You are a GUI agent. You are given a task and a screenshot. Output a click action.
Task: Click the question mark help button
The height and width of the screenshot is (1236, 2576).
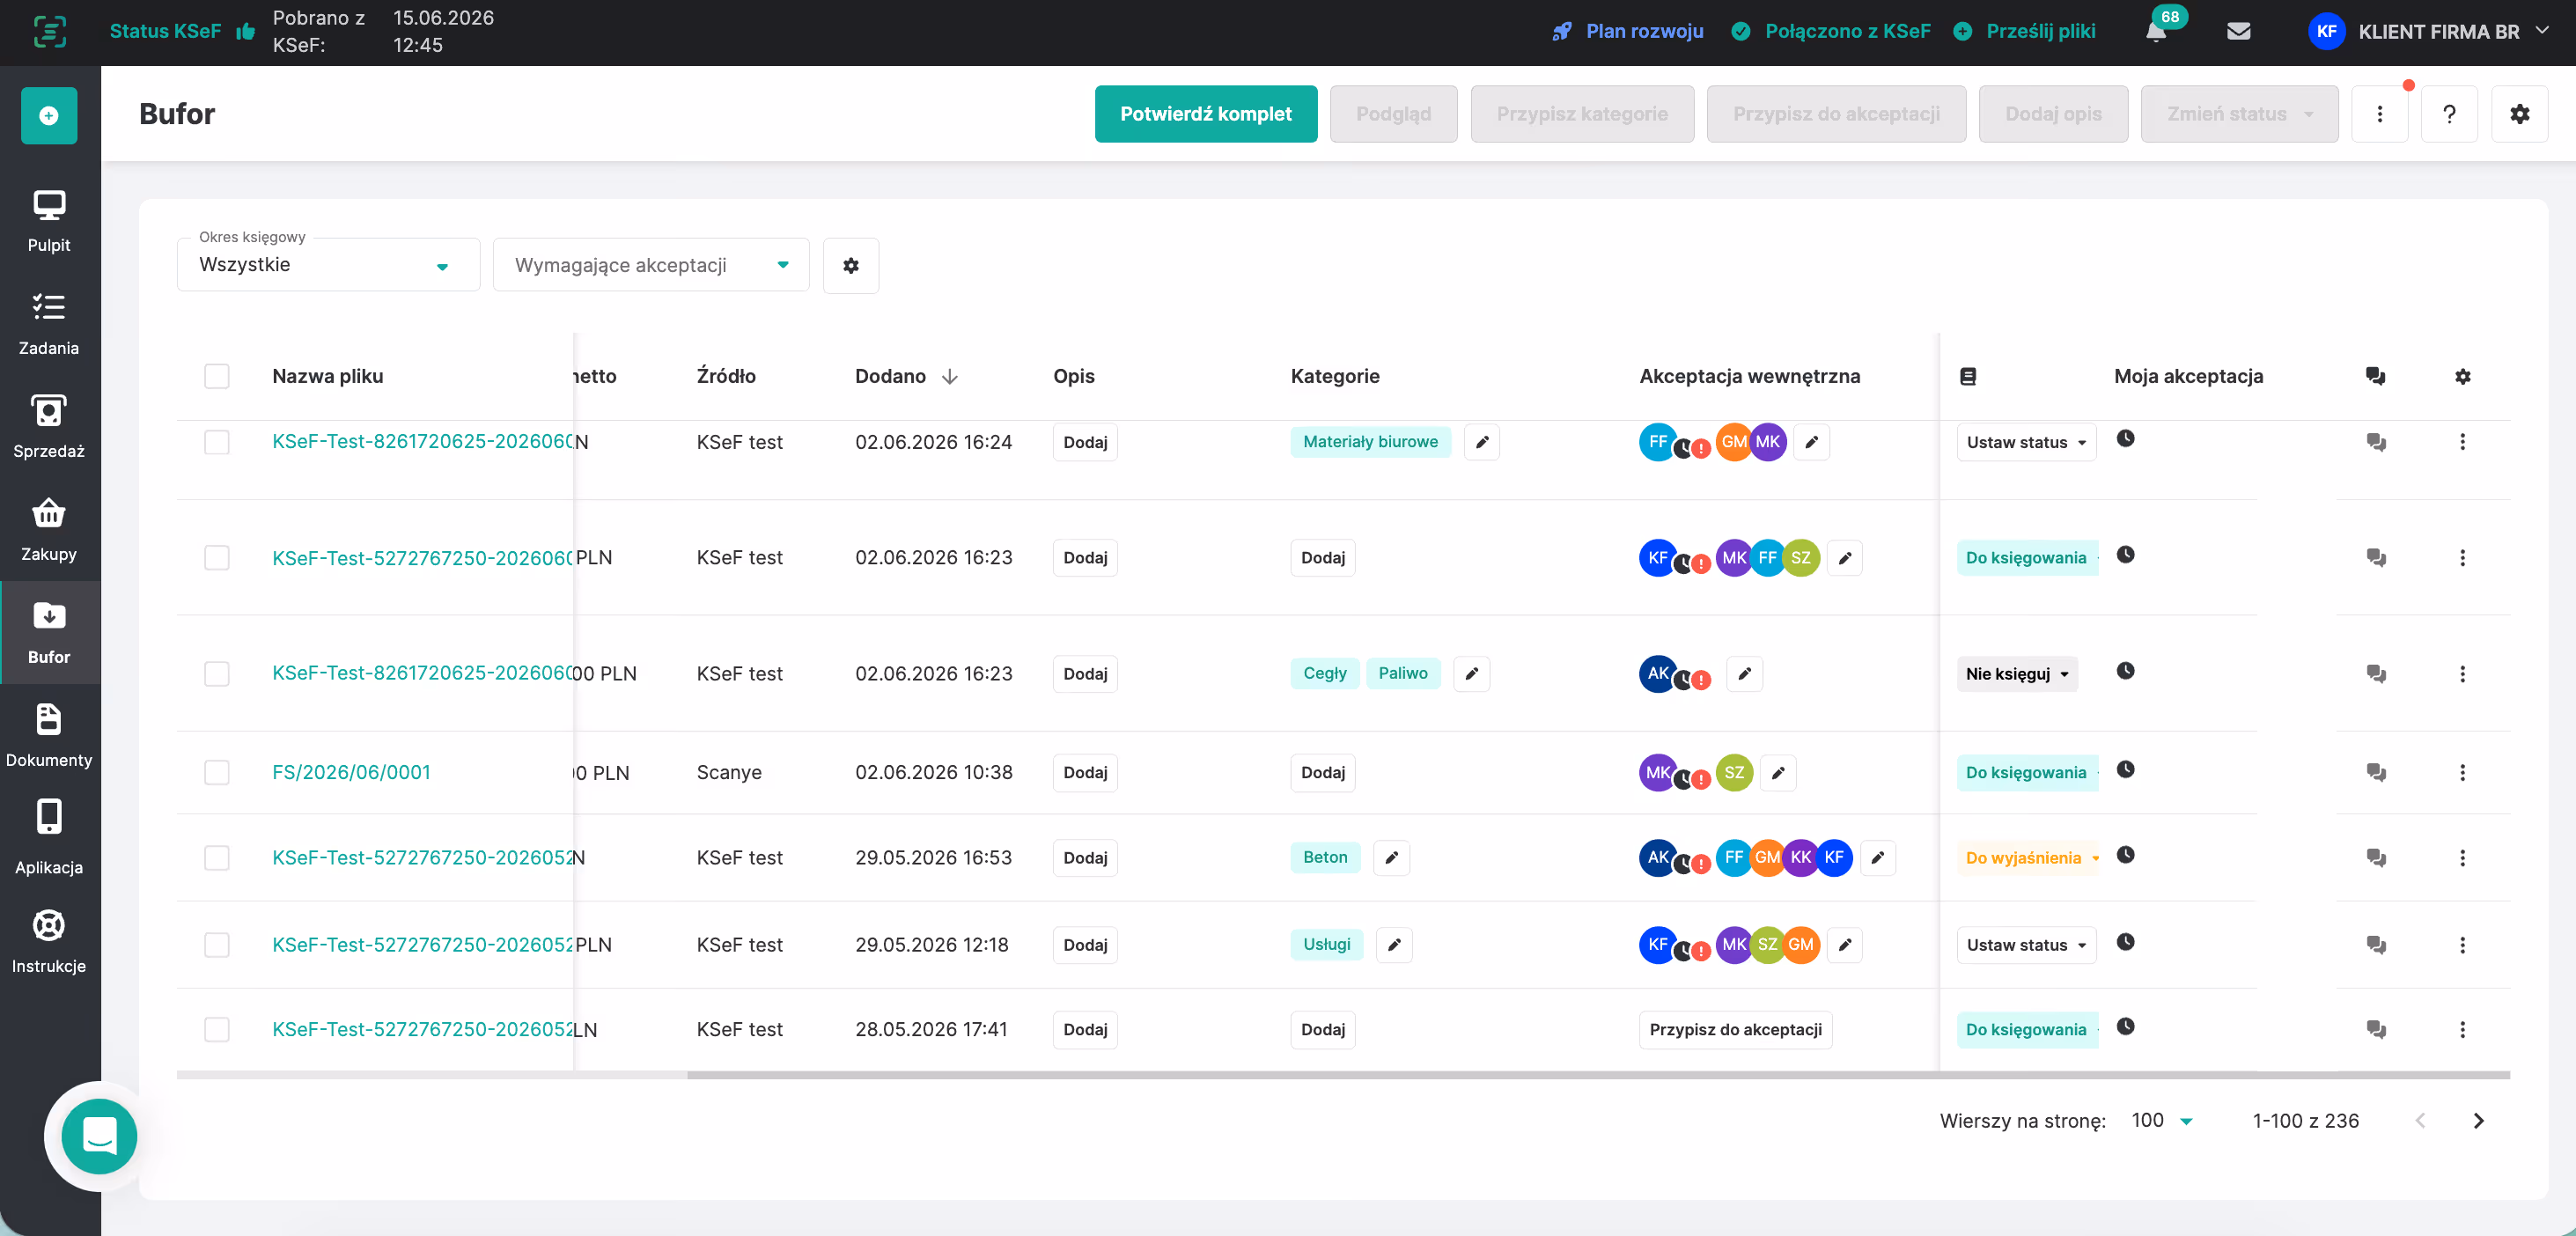[2449, 114]
